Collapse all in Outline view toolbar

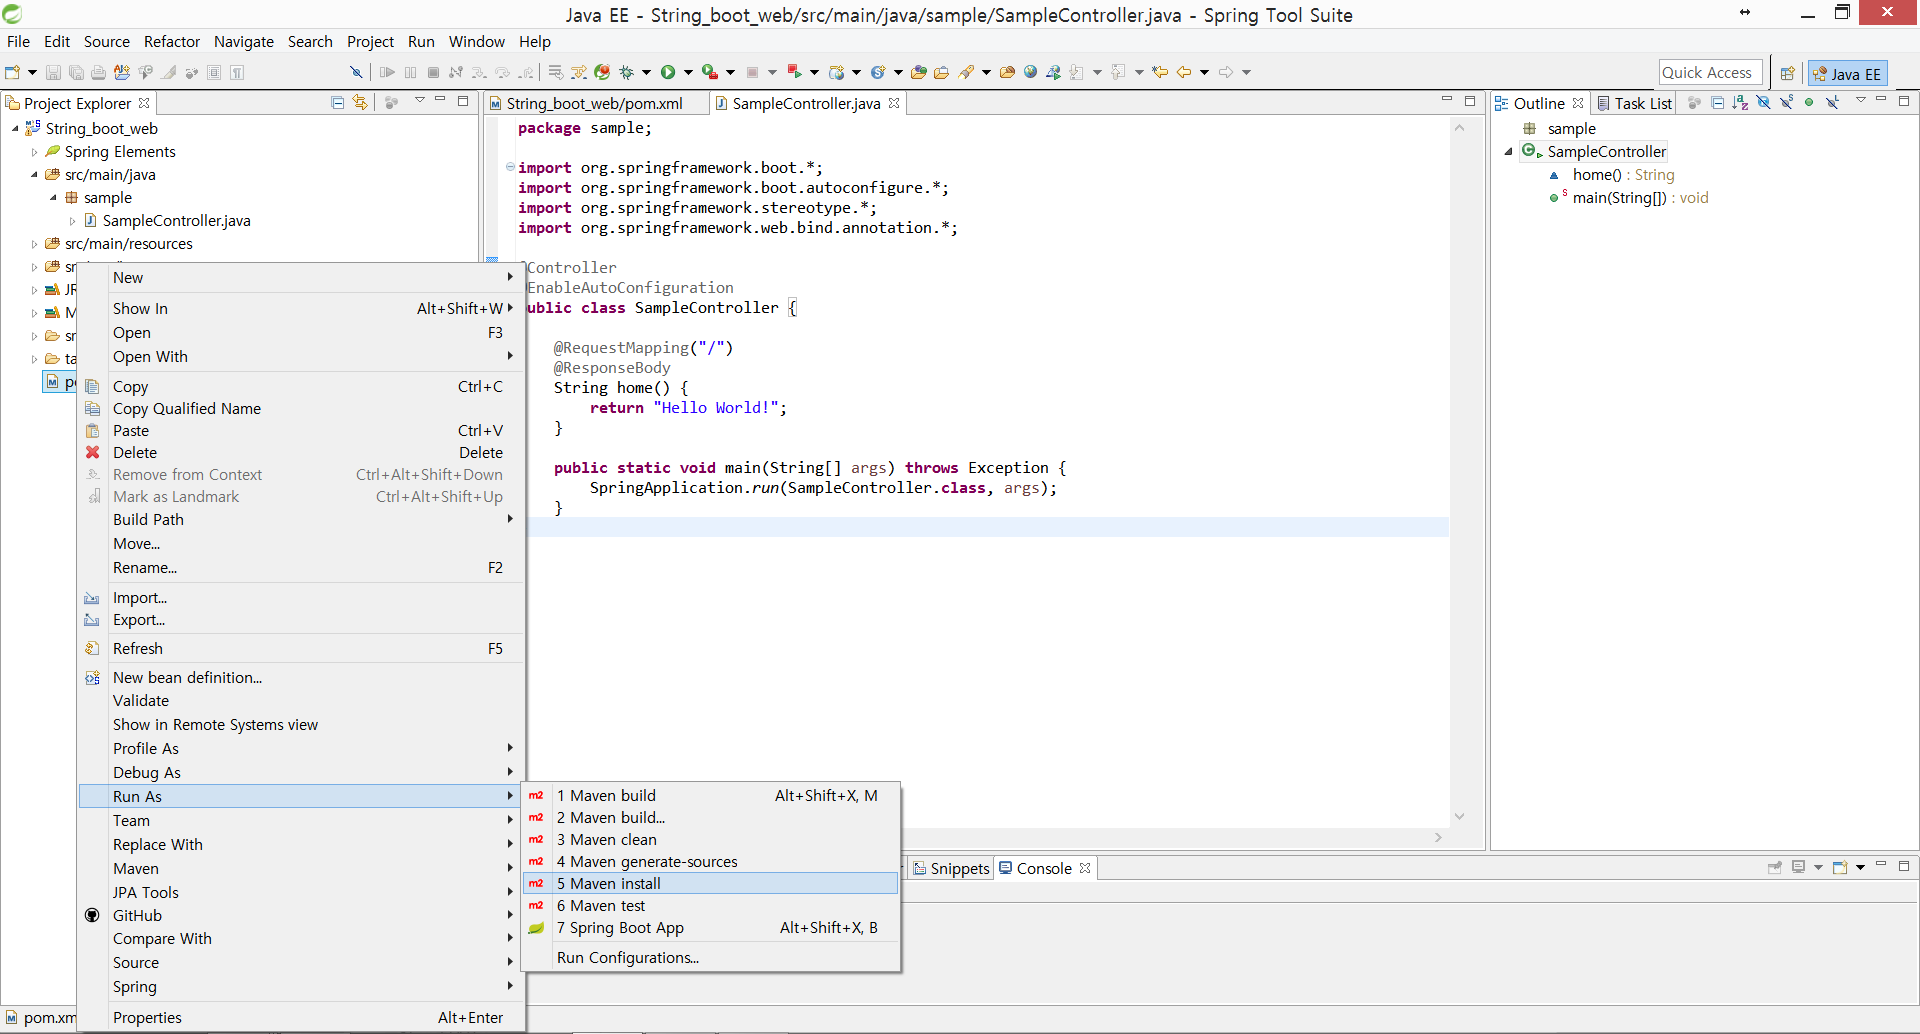click(x=1717, y=102)
